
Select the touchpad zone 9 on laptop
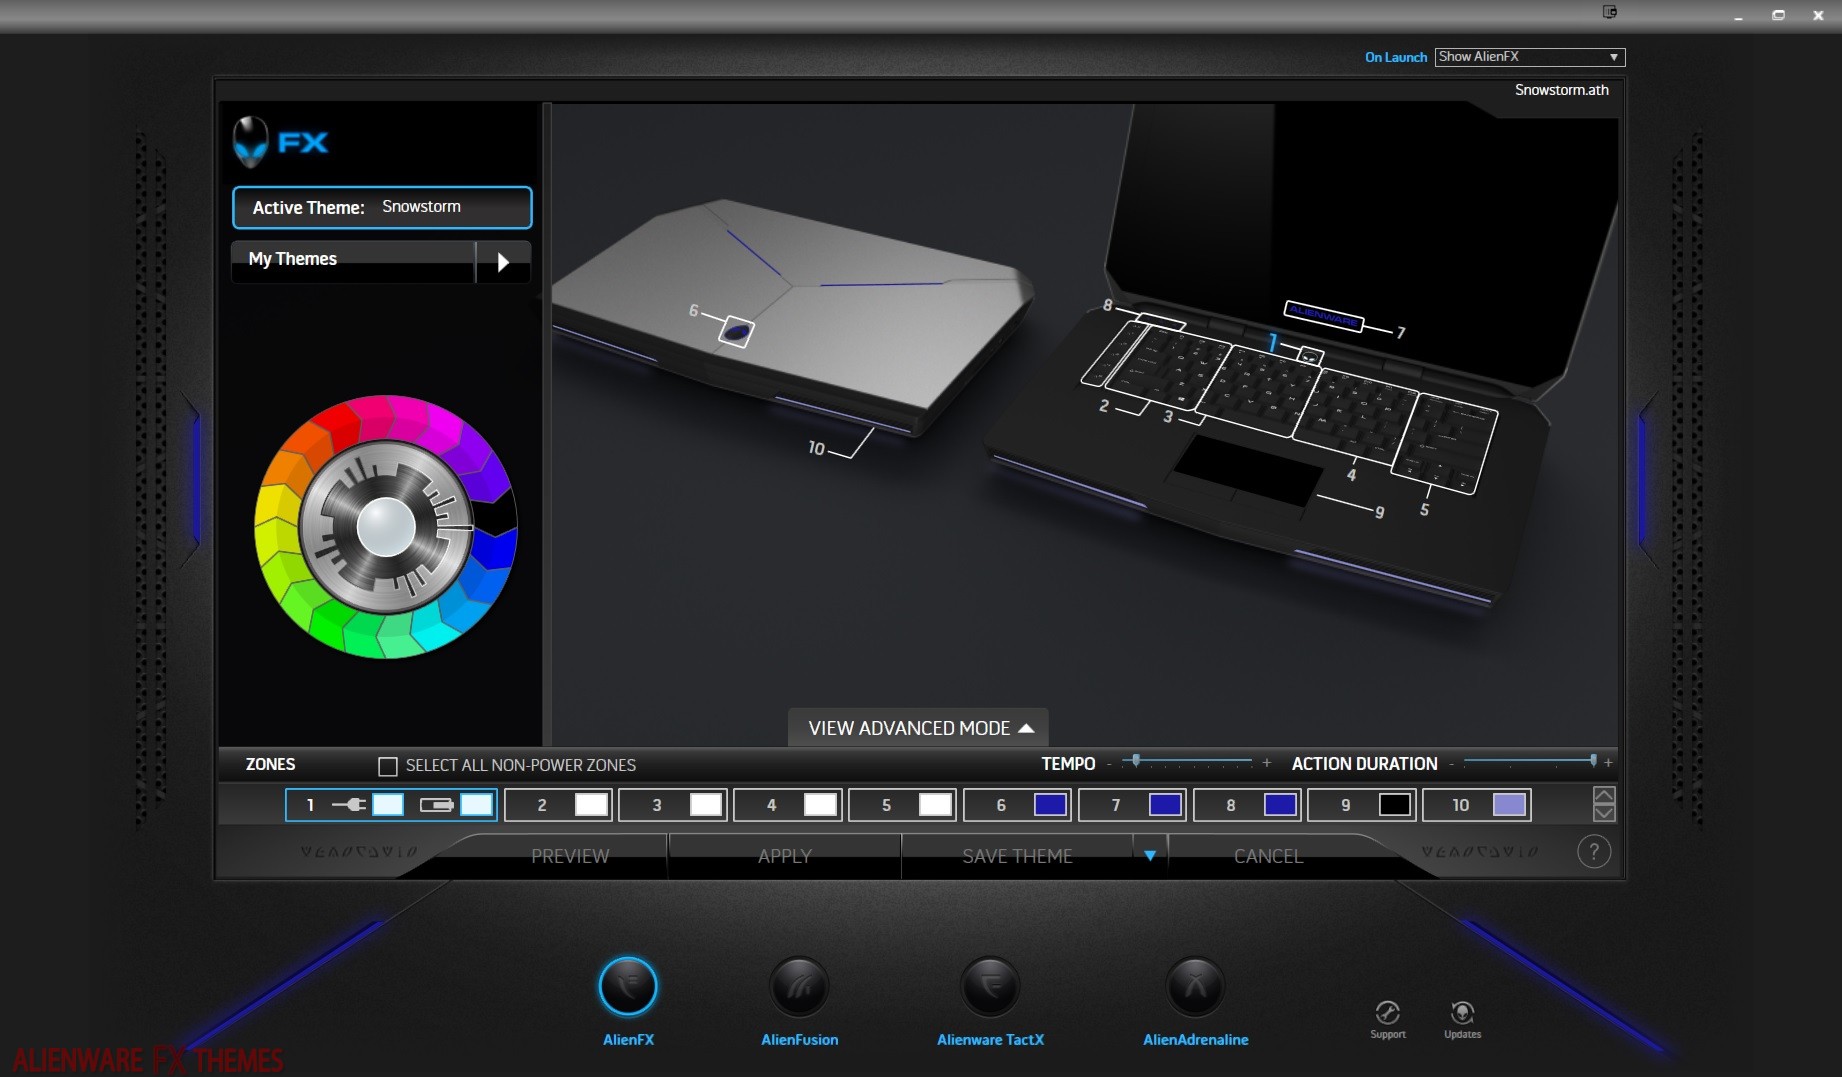click(1247, 470)
